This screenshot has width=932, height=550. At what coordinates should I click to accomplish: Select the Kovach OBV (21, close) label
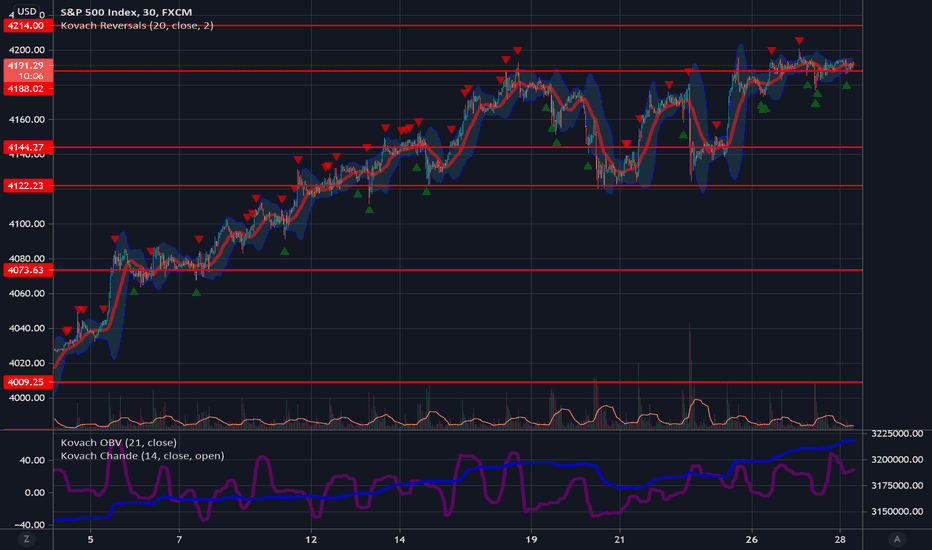coord(118,442)
